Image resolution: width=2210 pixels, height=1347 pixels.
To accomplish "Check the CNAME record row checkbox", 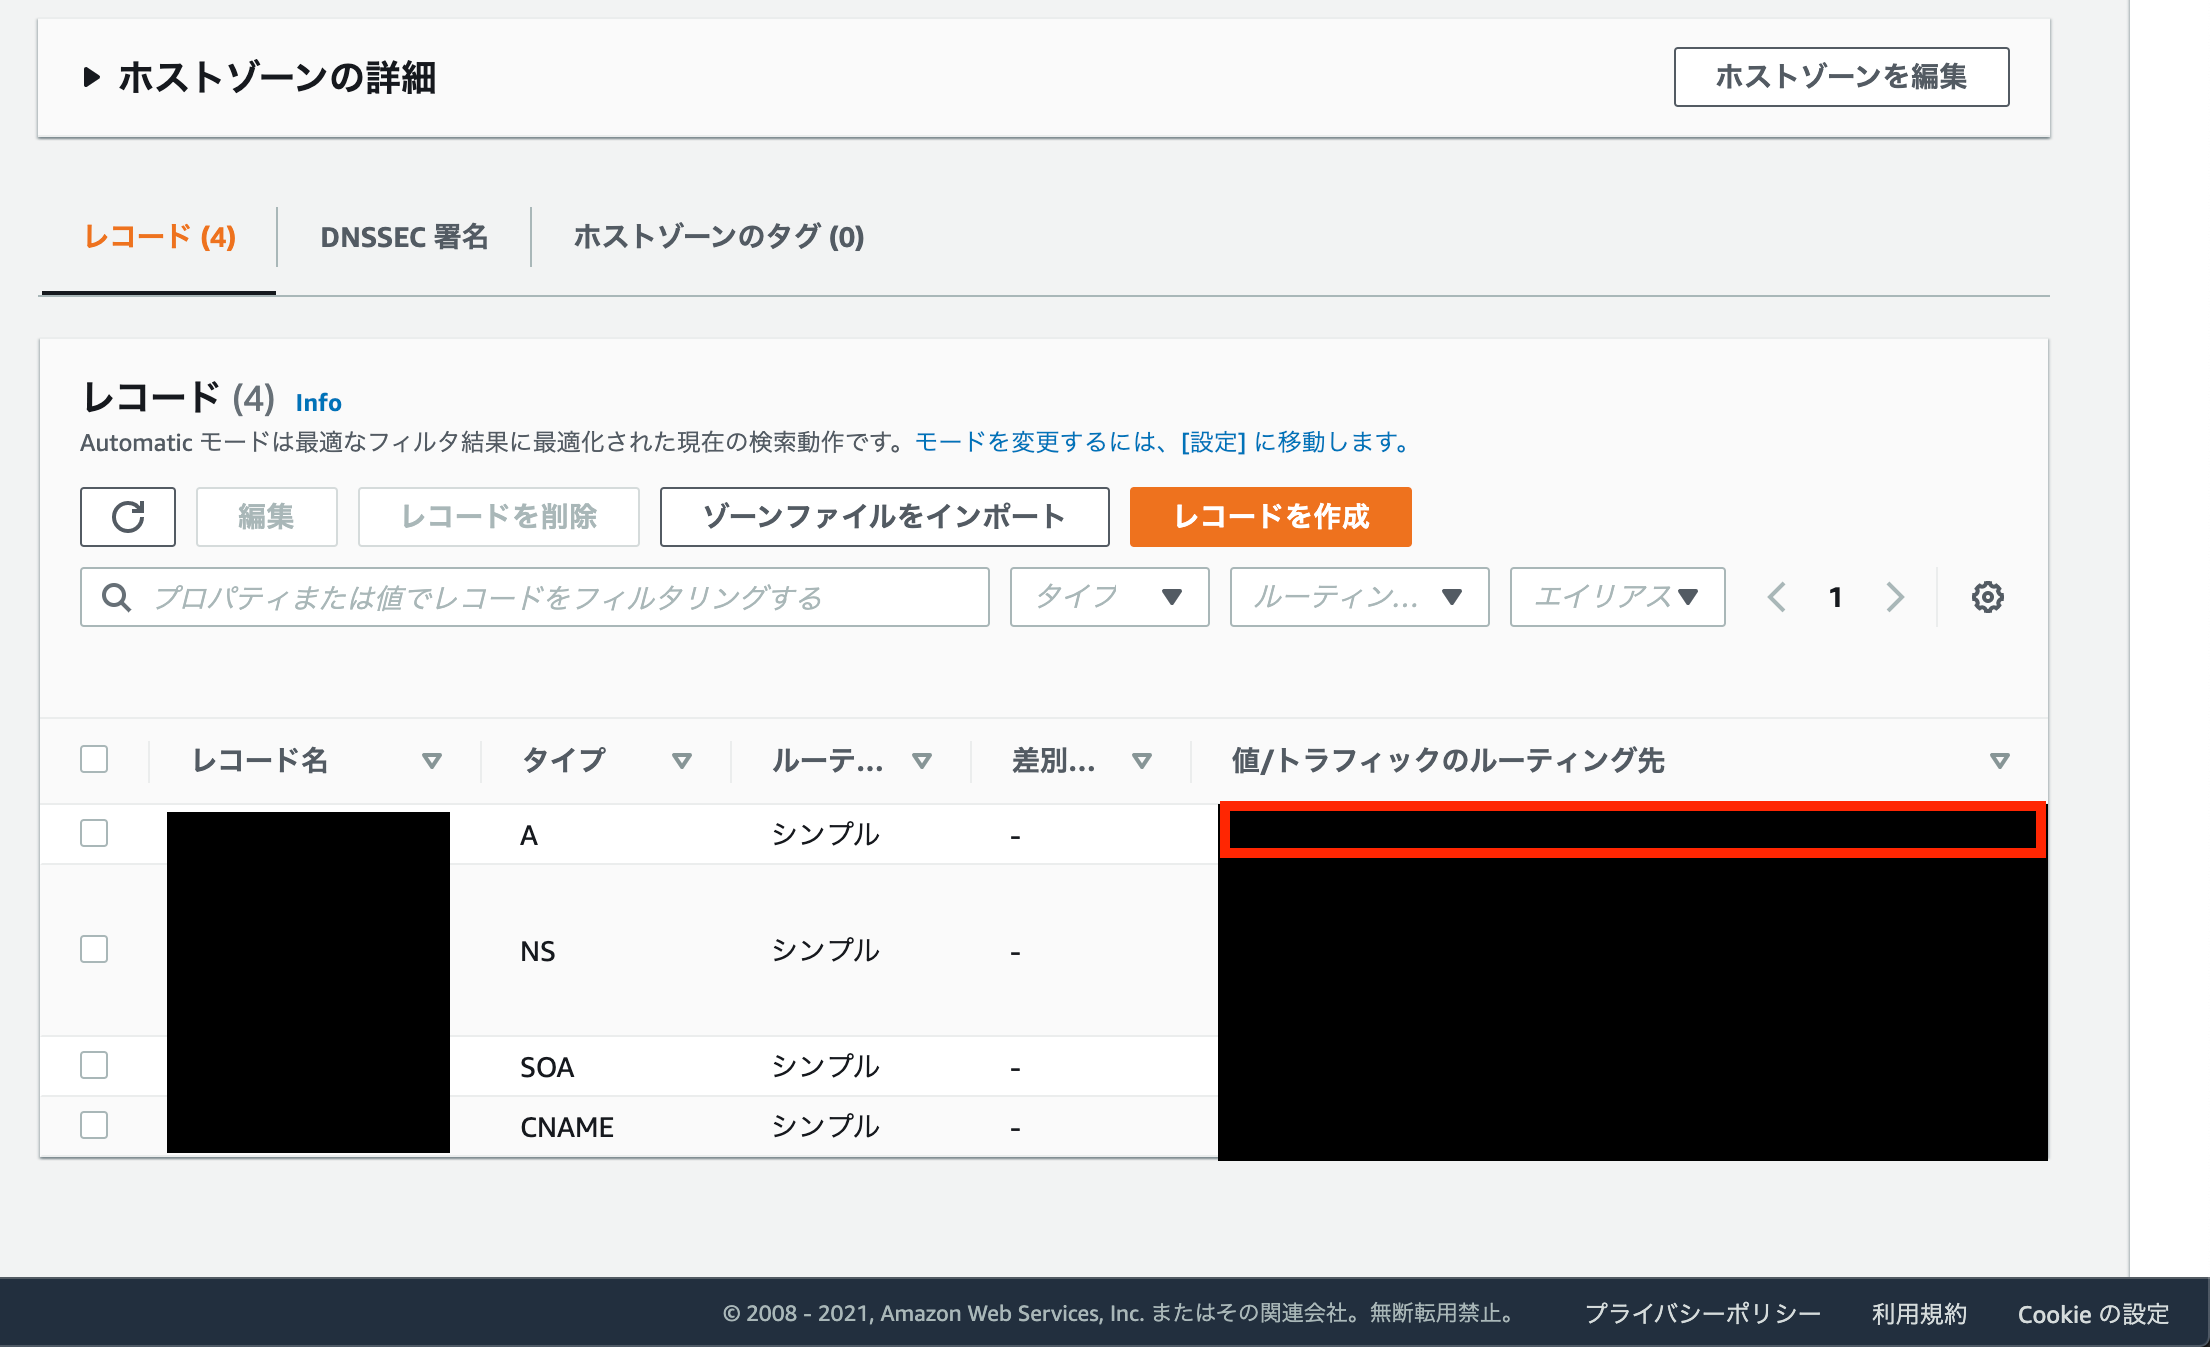I will pyautogui.click(x=94, y=1125).
